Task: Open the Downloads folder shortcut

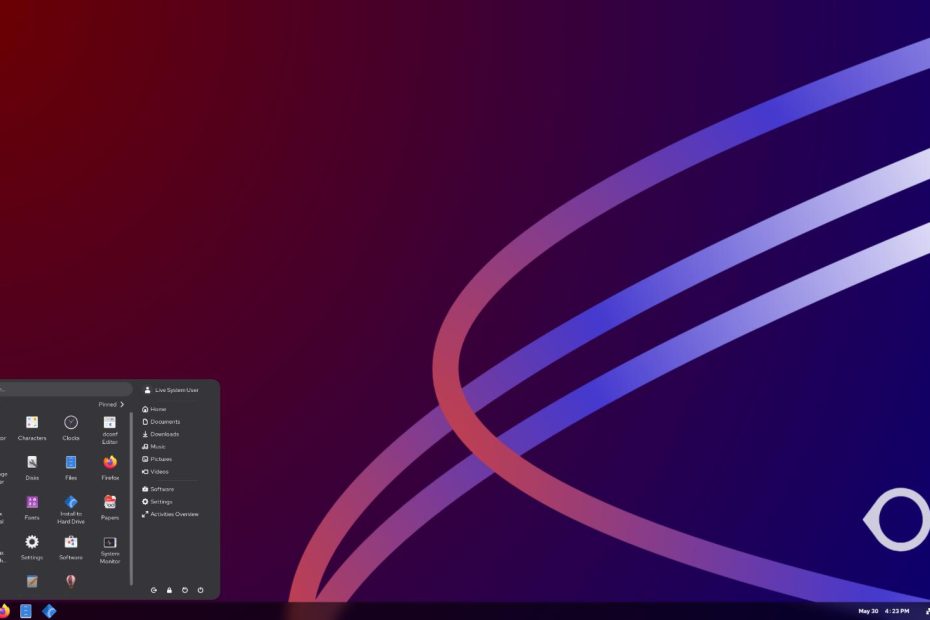Action: pos(161,434)
